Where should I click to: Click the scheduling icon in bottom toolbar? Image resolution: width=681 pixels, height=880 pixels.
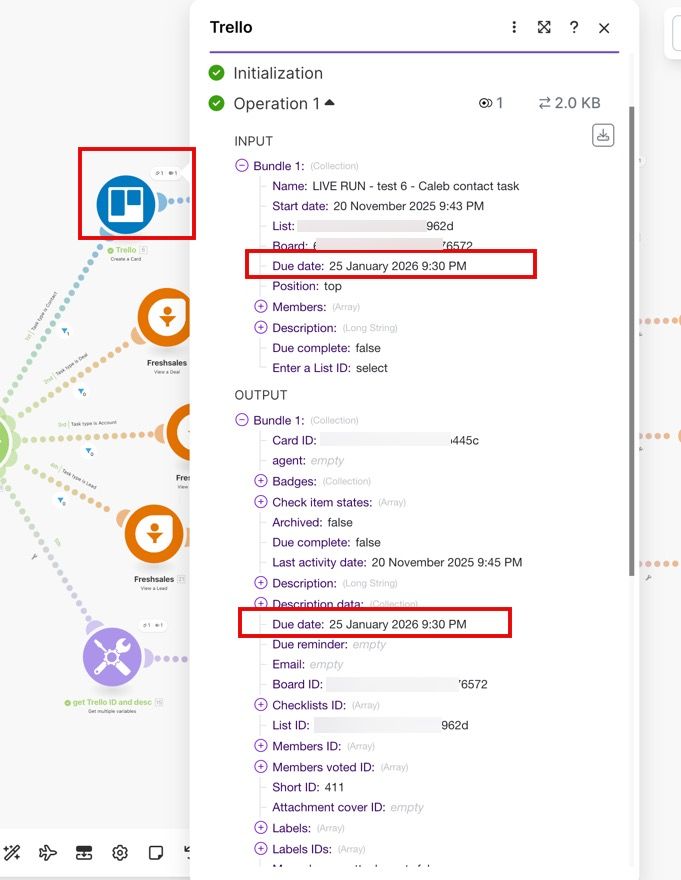pyautogui.click(x=84, y=853)
